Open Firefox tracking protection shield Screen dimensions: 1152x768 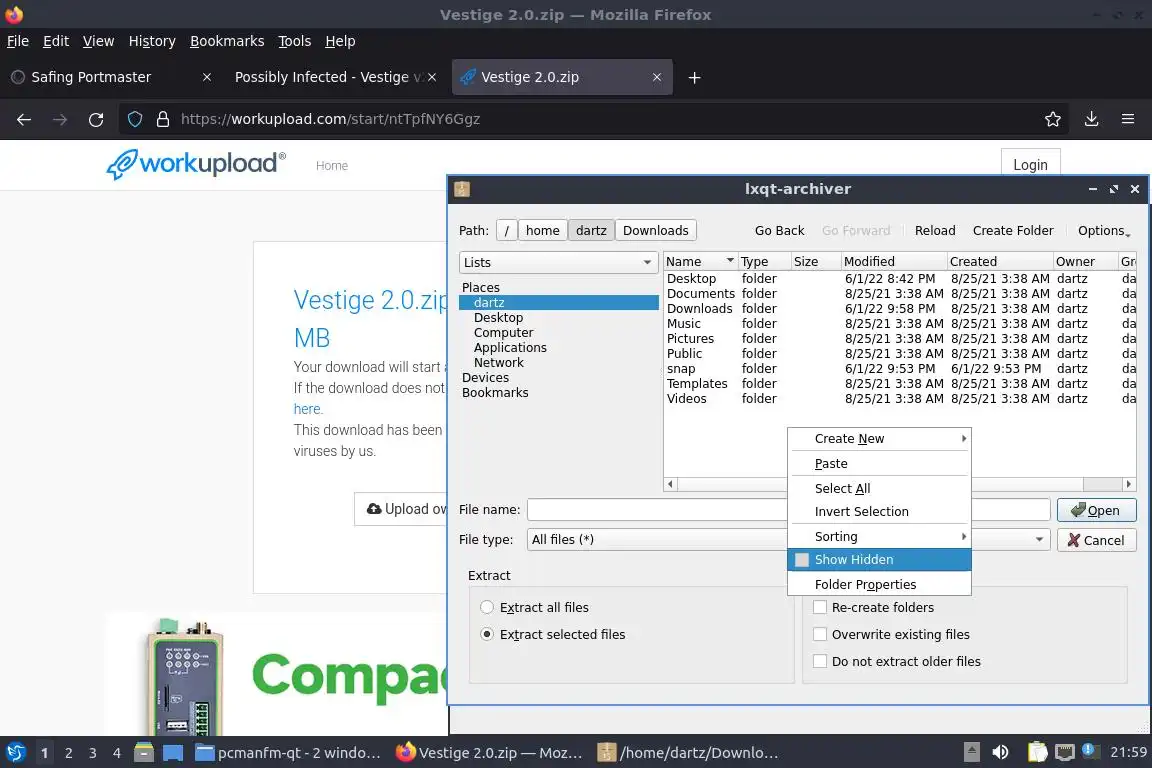135,119
